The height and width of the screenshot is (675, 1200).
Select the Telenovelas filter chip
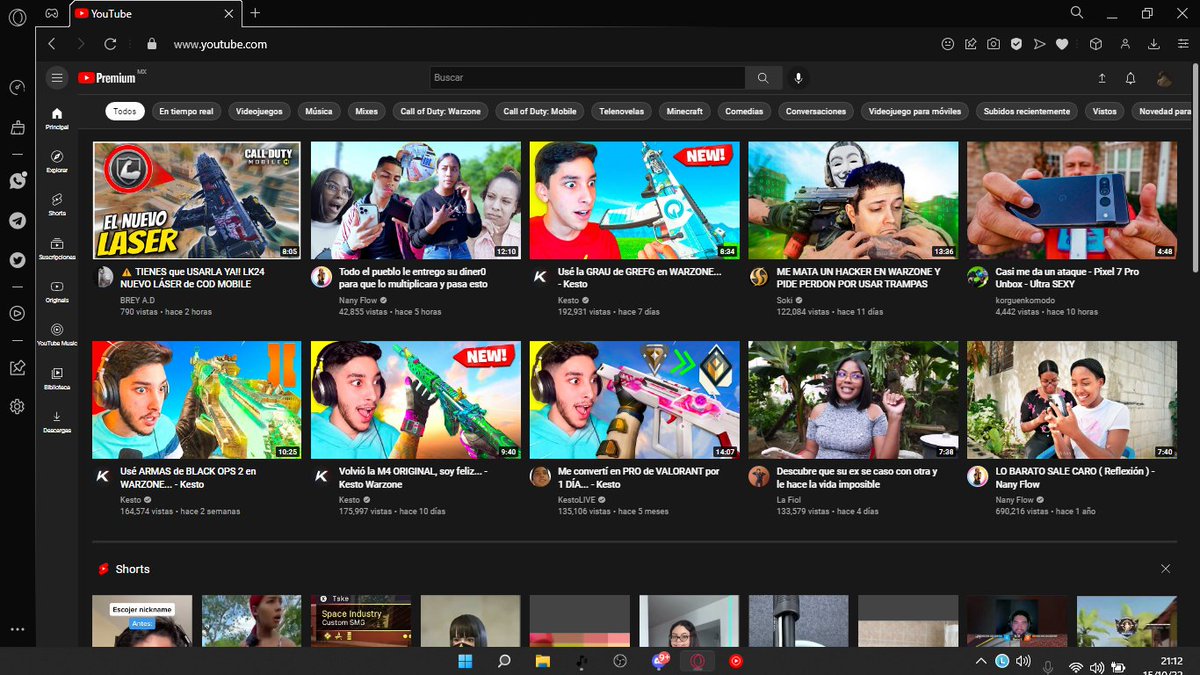[622, 112]
